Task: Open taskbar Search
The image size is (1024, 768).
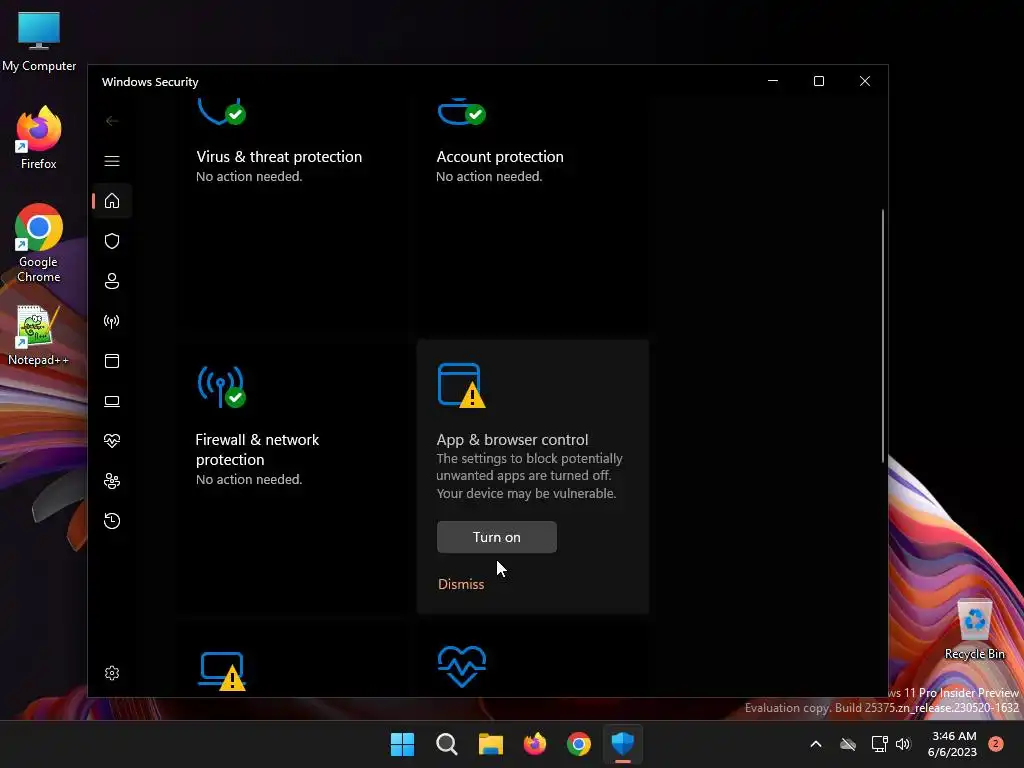Action: coord(447,744)
